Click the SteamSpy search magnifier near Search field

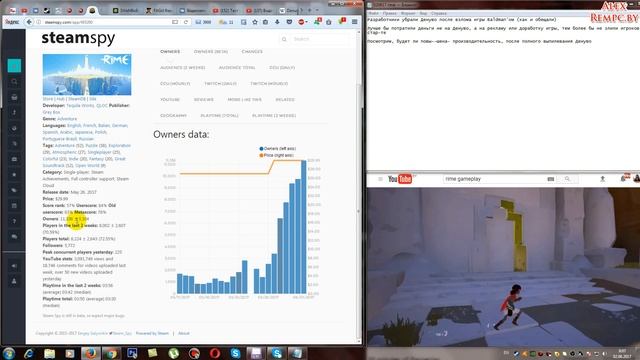pyautogui.click(x=284, y=39)
